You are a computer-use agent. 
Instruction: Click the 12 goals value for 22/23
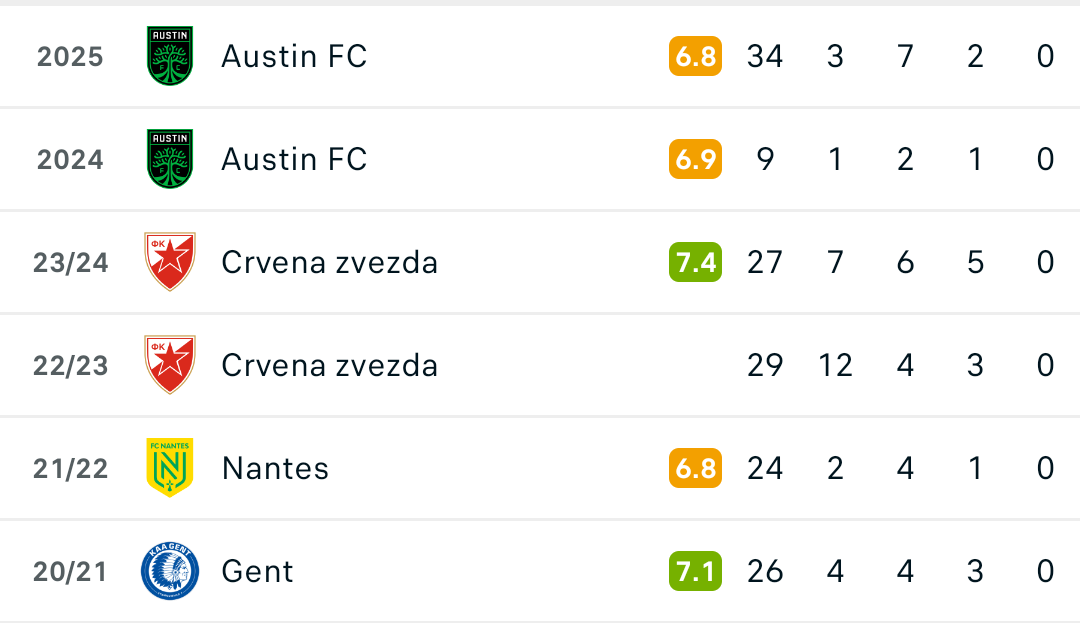coord(835,365)
